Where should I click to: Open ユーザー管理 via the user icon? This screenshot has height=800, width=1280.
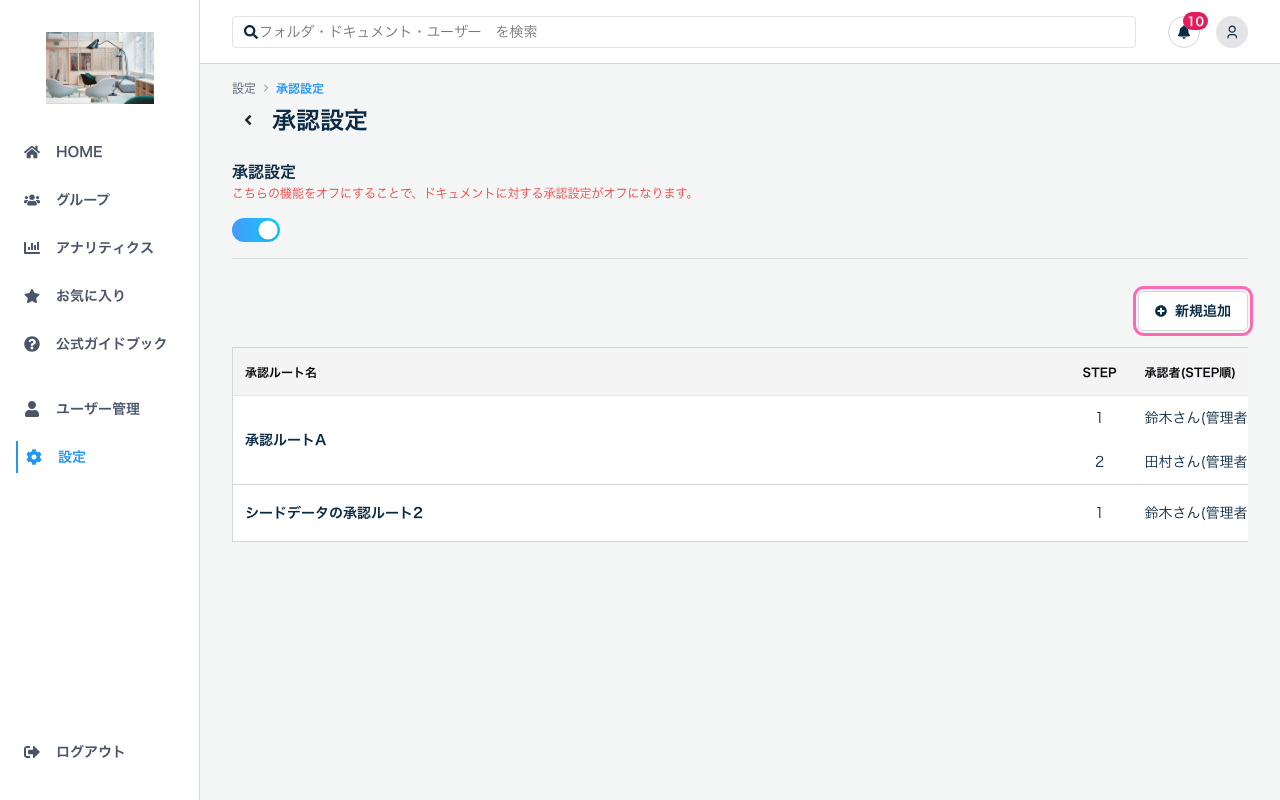(33, 408)
